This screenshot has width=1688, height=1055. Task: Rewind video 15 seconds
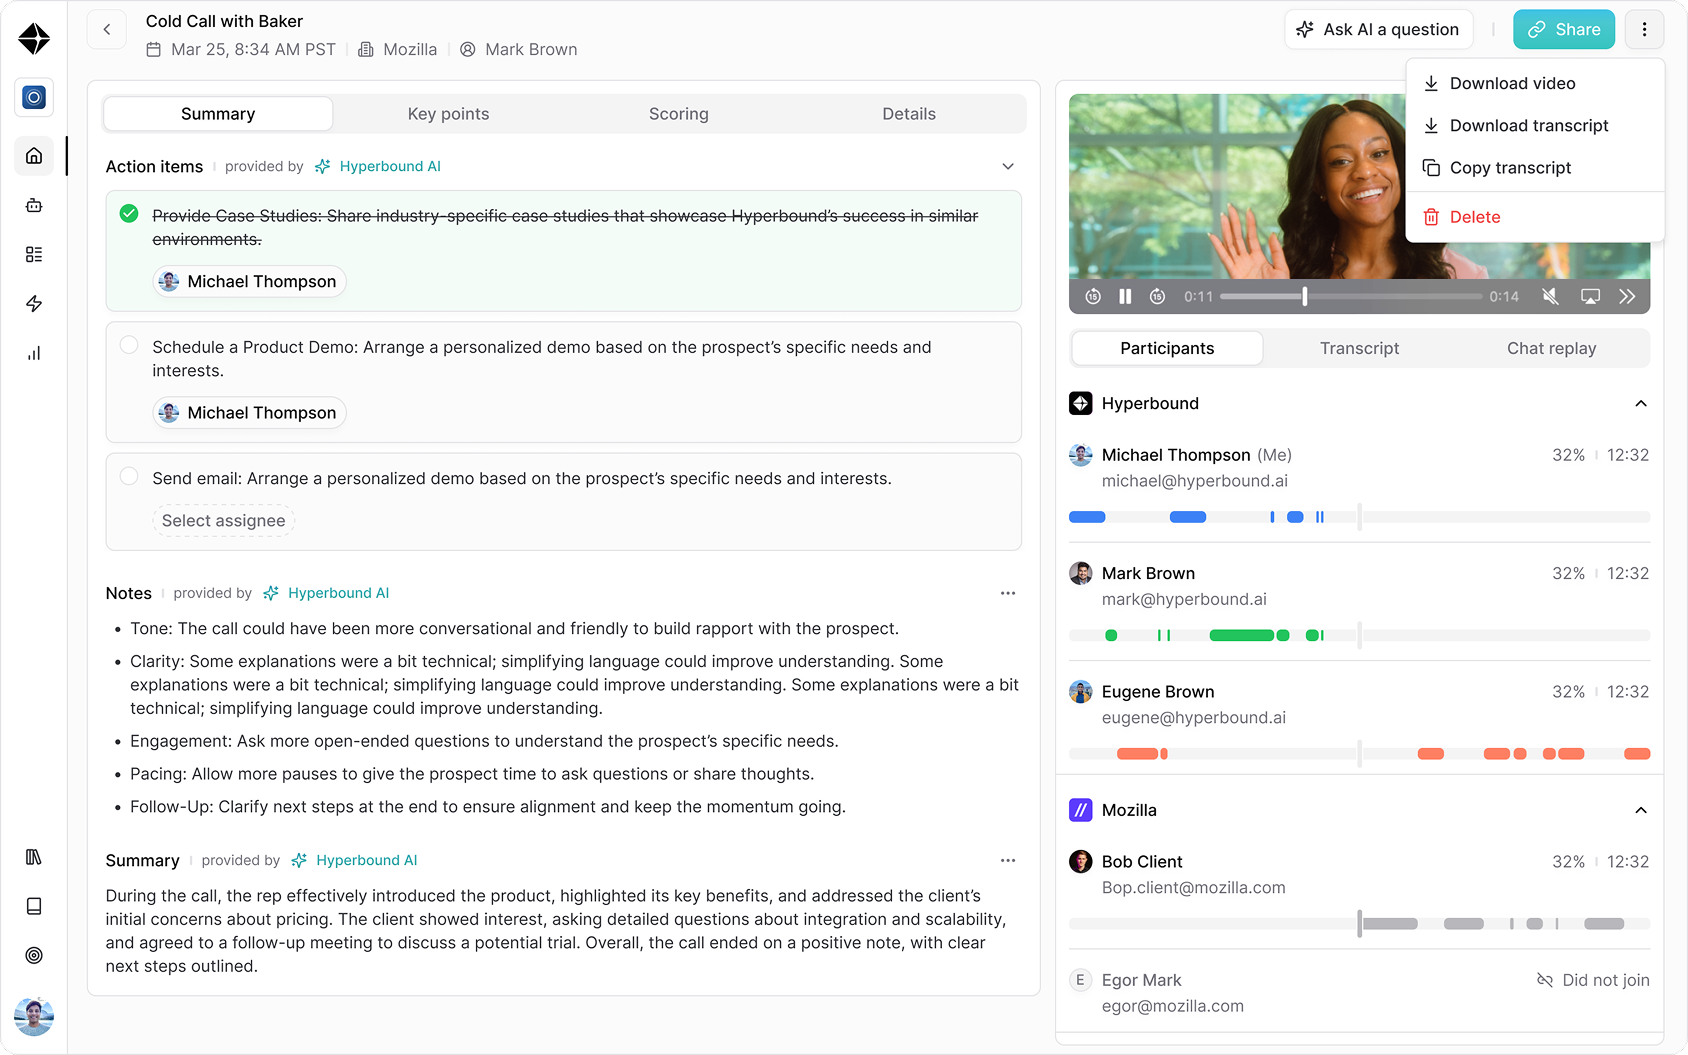pyautogui.click(x=1093, y=296)
